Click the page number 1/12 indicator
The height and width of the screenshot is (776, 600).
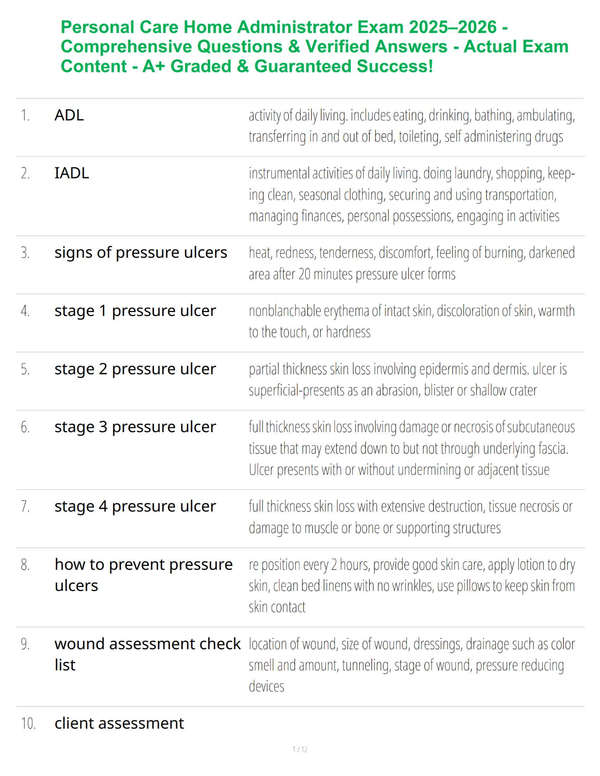(300, 750)
